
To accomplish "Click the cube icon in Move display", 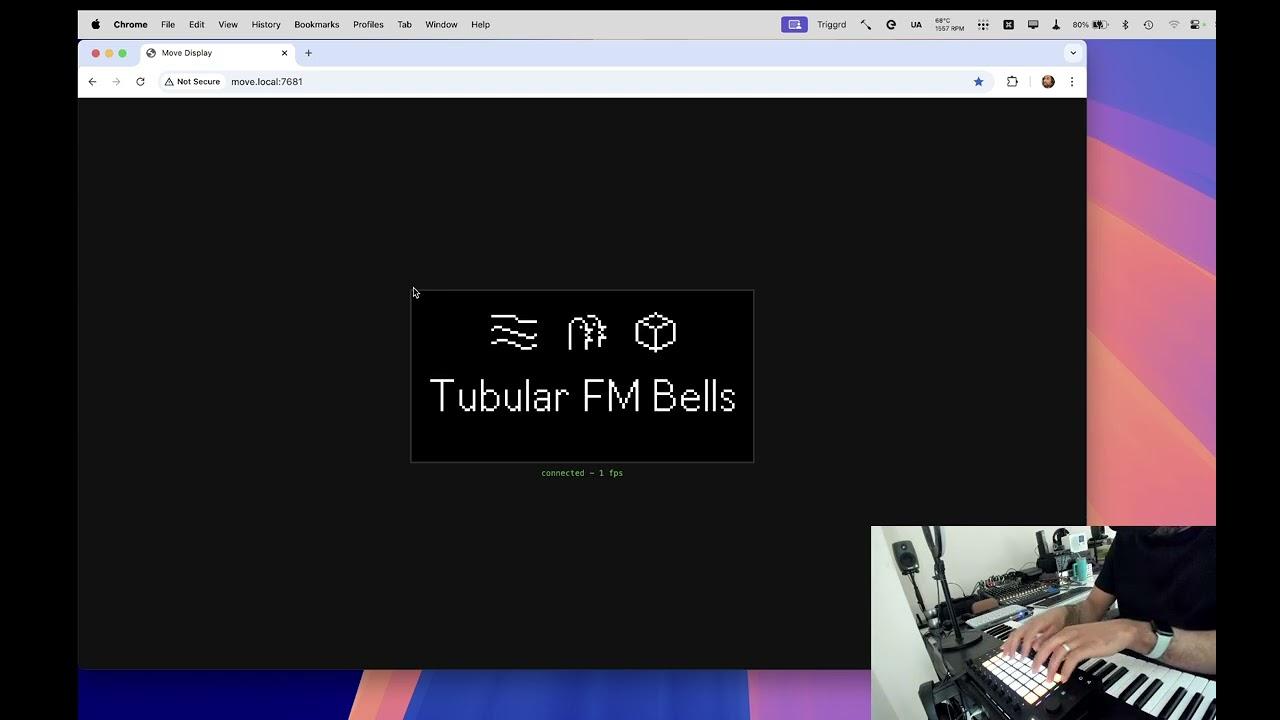I will [x=656, y=332].
